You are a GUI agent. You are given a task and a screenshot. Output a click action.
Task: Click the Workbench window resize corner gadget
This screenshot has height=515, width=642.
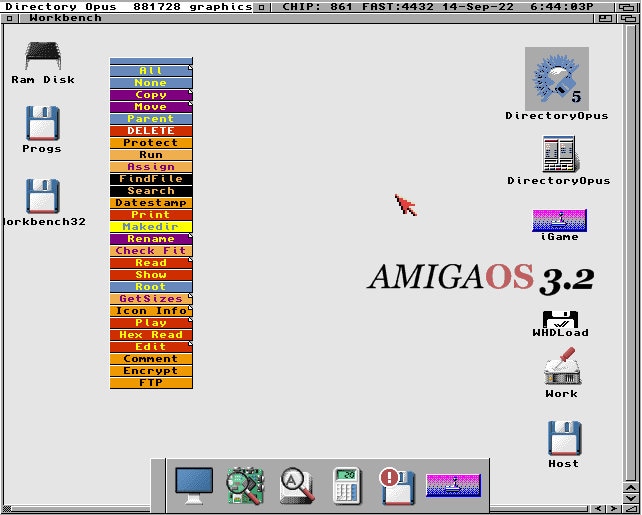[x=630, y=509]
